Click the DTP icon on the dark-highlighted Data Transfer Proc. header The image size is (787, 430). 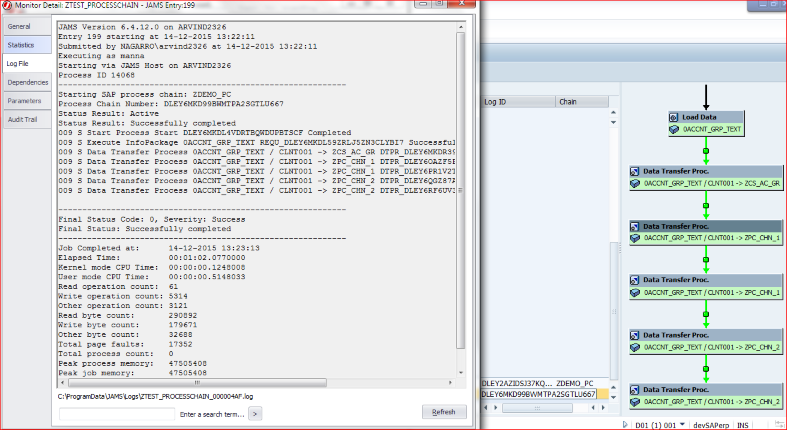pos(635,226)
